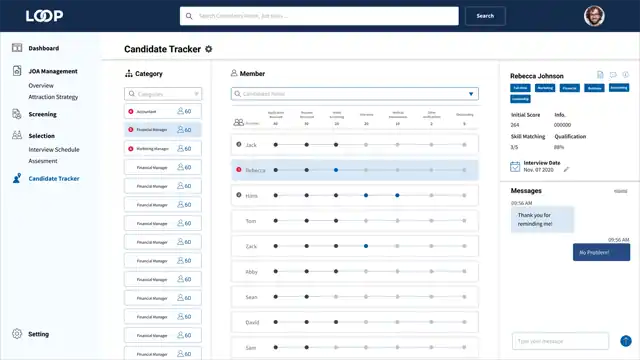Click info icon next to Rebecca Johnson

[x=625, y=75]
